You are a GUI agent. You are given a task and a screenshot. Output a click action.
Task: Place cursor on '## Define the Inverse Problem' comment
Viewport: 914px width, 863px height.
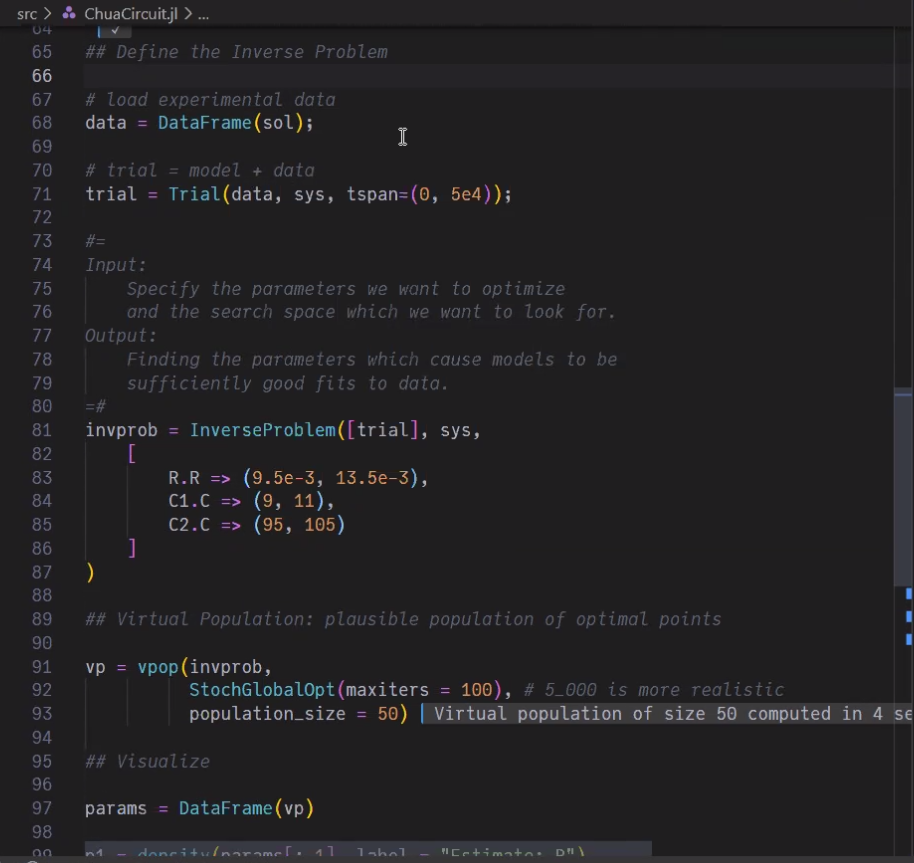pyautogui.click(x=236, y=52)
